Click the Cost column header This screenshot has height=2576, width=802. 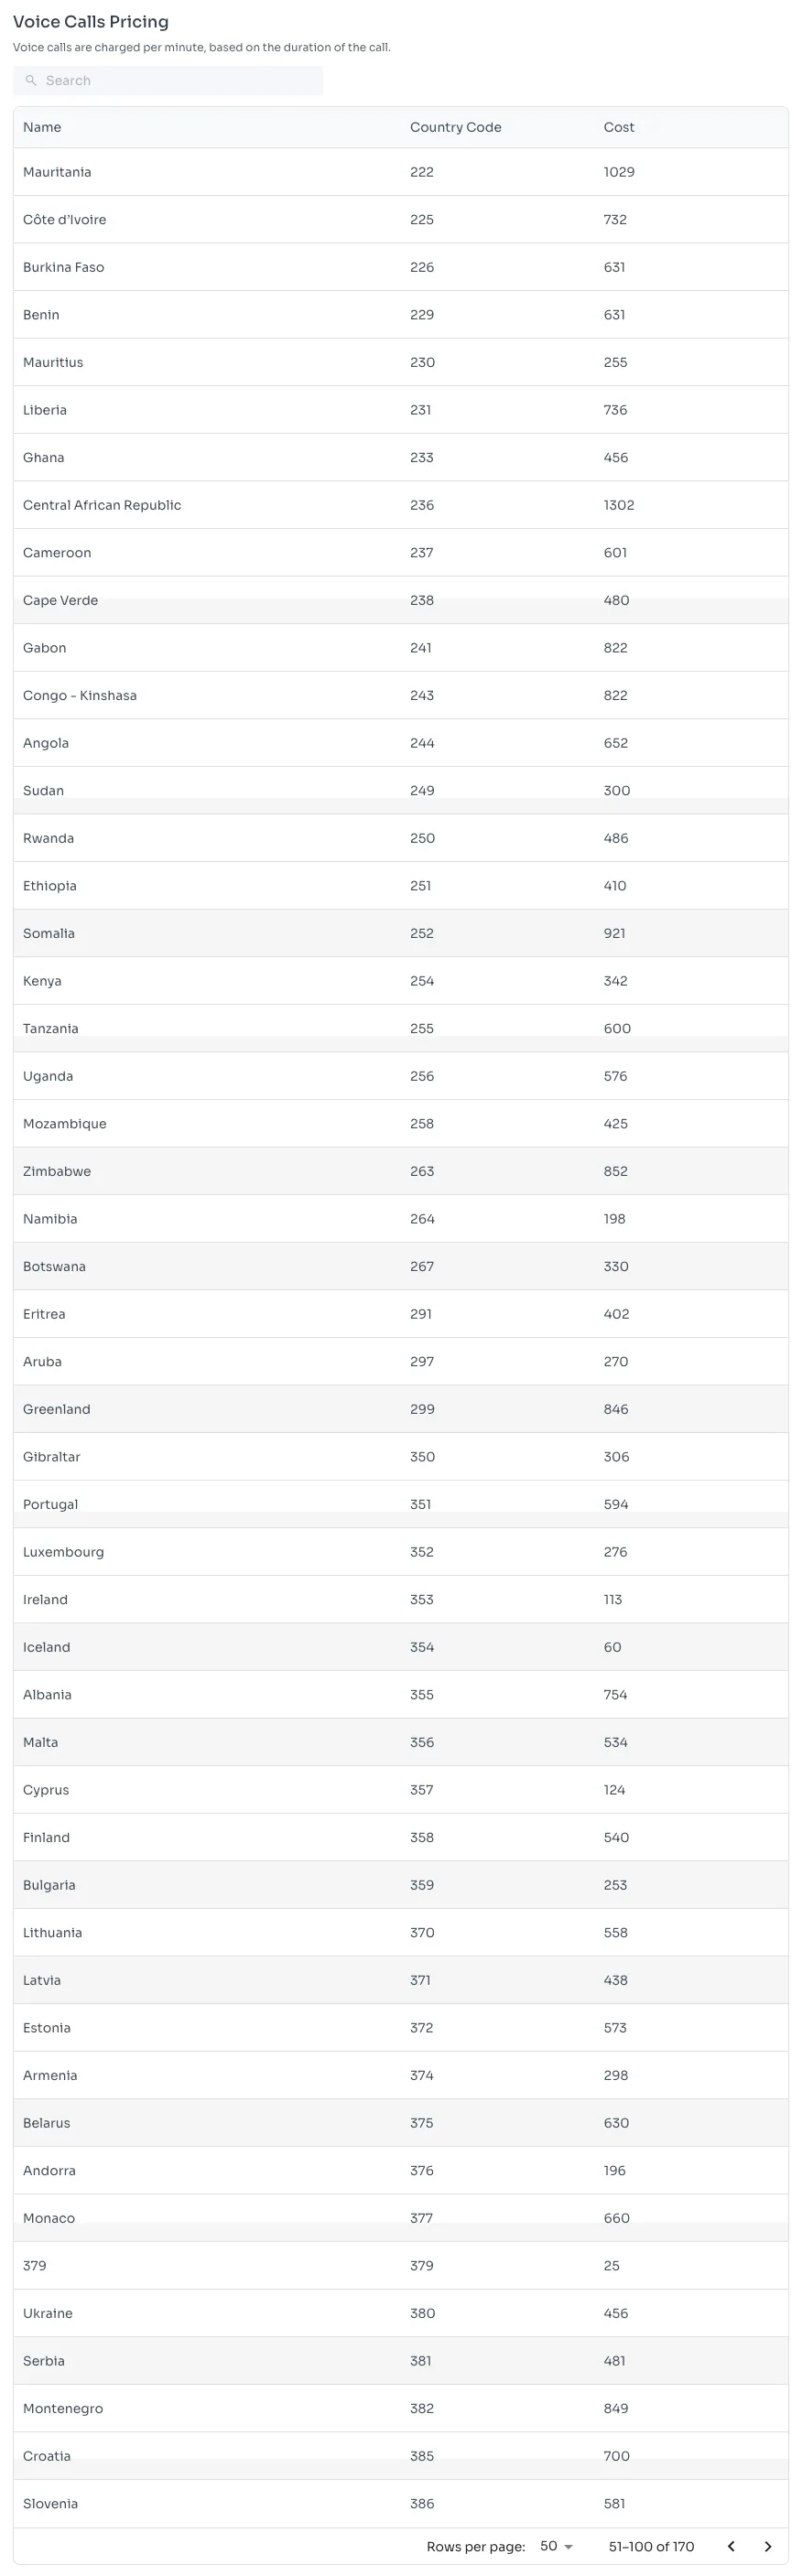(x=618, y=127)
